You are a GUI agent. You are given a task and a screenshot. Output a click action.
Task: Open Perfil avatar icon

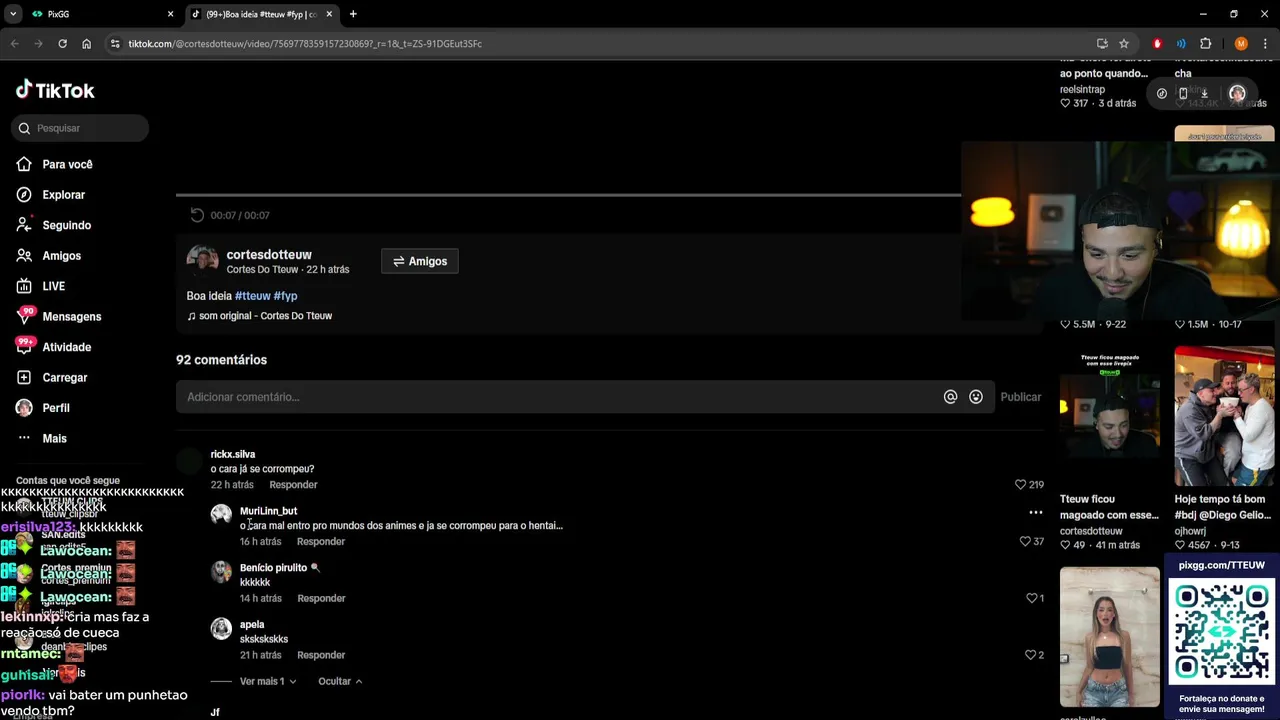[x=24, y=408]
